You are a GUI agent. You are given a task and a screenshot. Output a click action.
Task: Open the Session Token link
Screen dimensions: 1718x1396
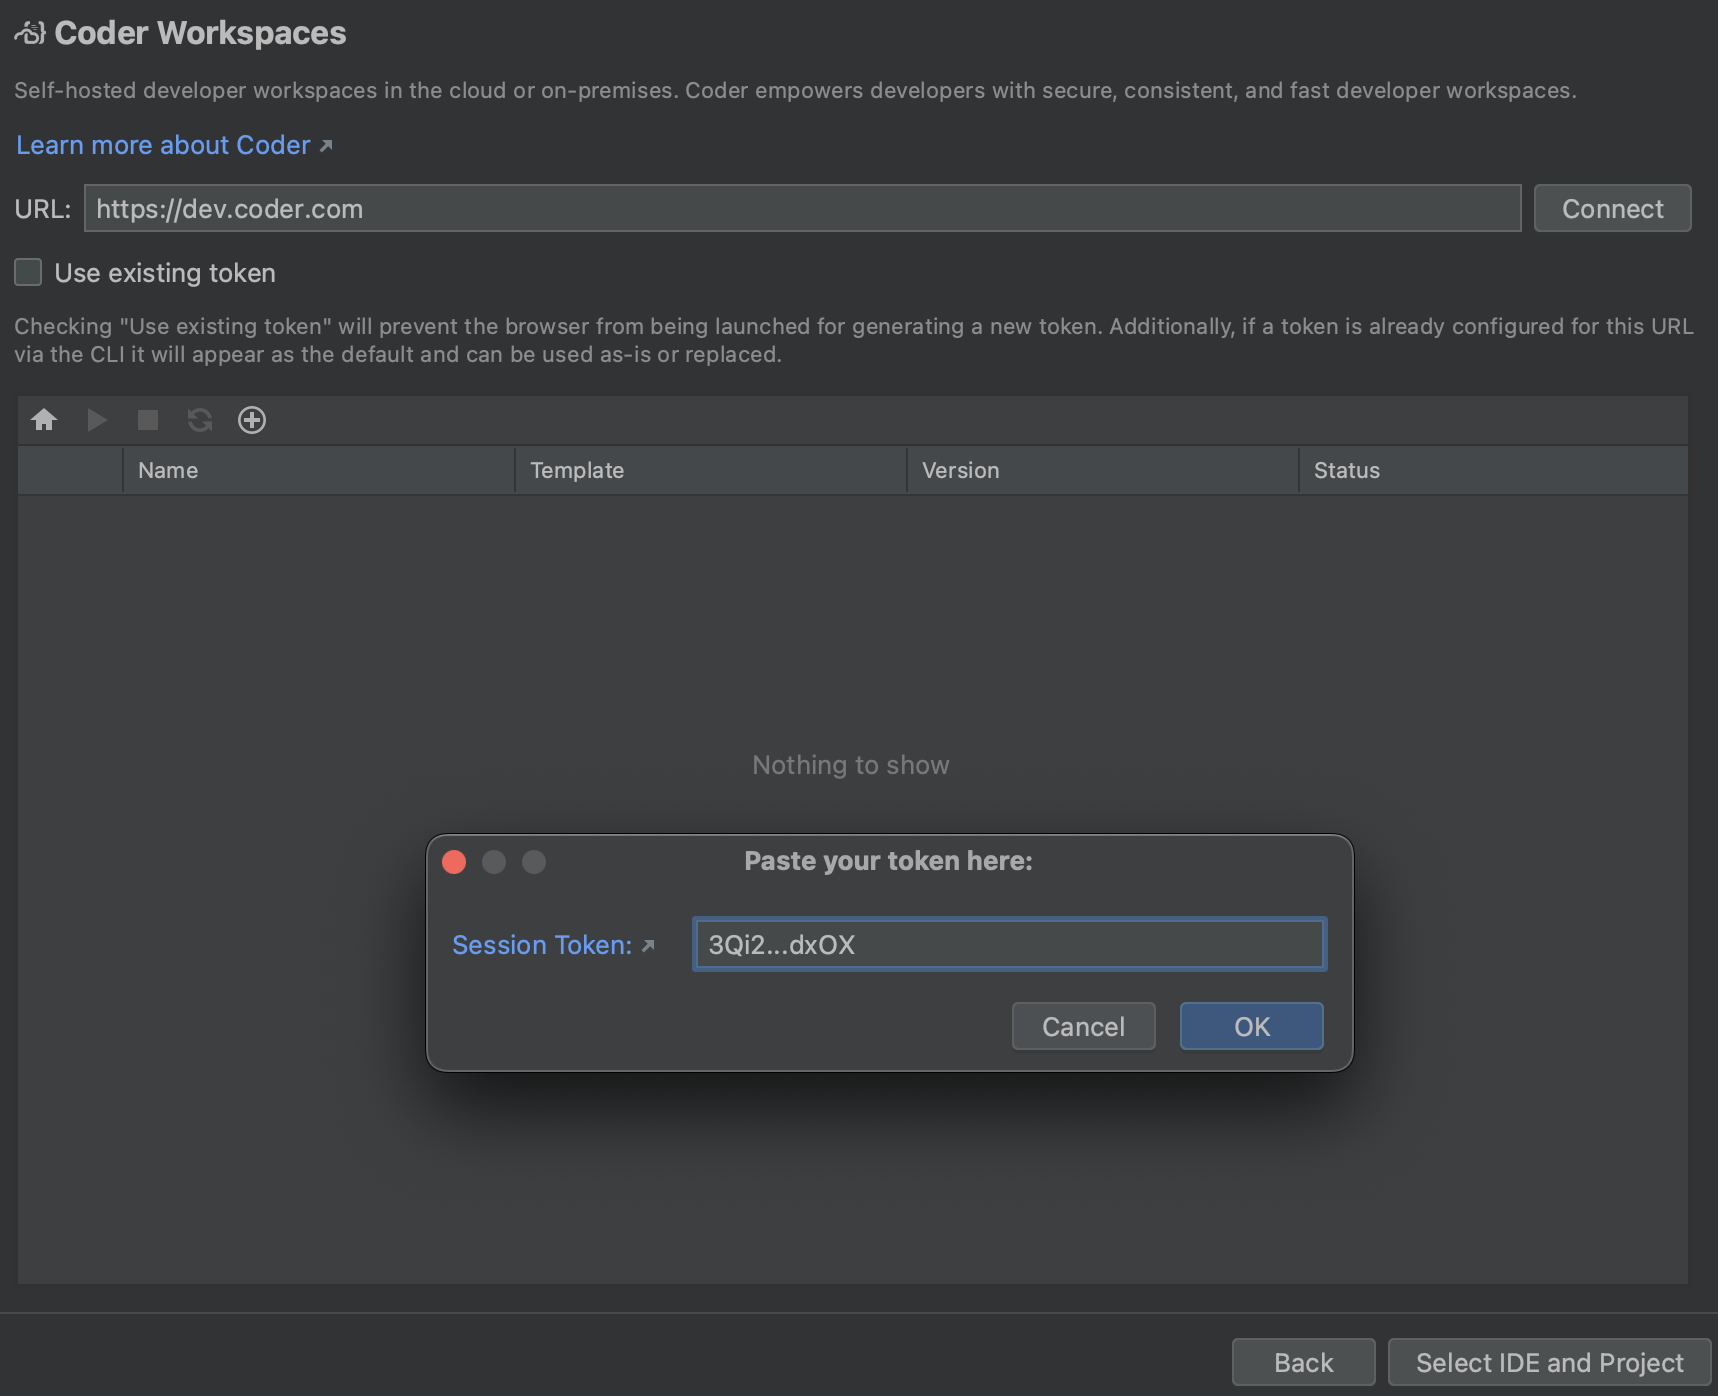tap(553, 945)
